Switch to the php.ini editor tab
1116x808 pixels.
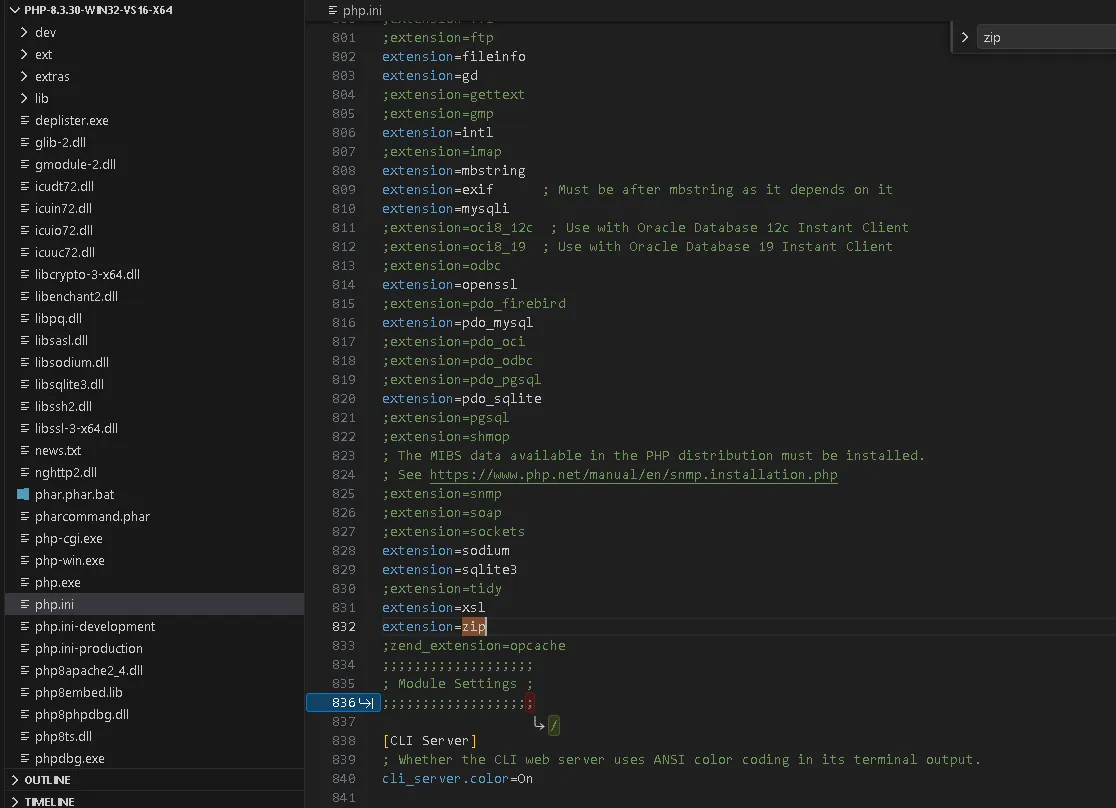click(361, 11)
